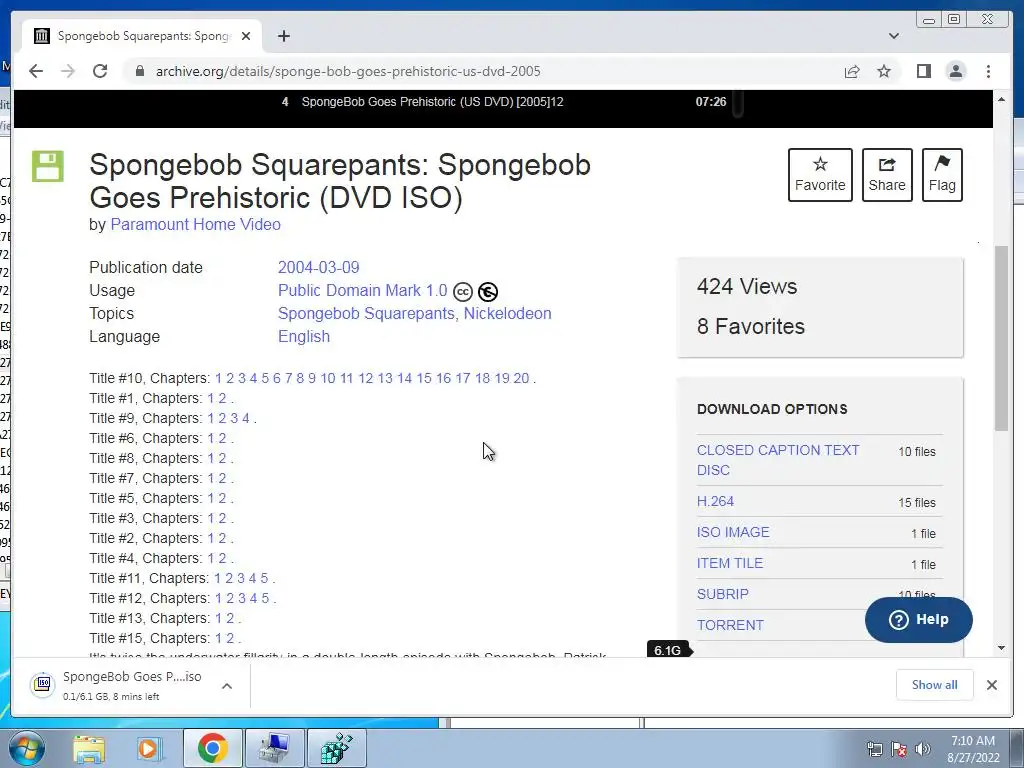Download the ISO IMAGE file
1024x768 pixels.
733,532
